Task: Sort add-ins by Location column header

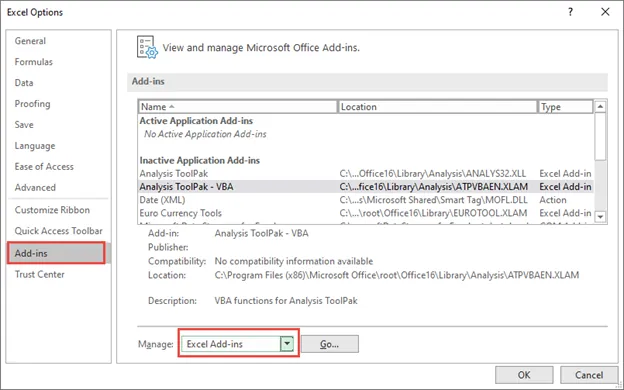Action: pos(437,107)
